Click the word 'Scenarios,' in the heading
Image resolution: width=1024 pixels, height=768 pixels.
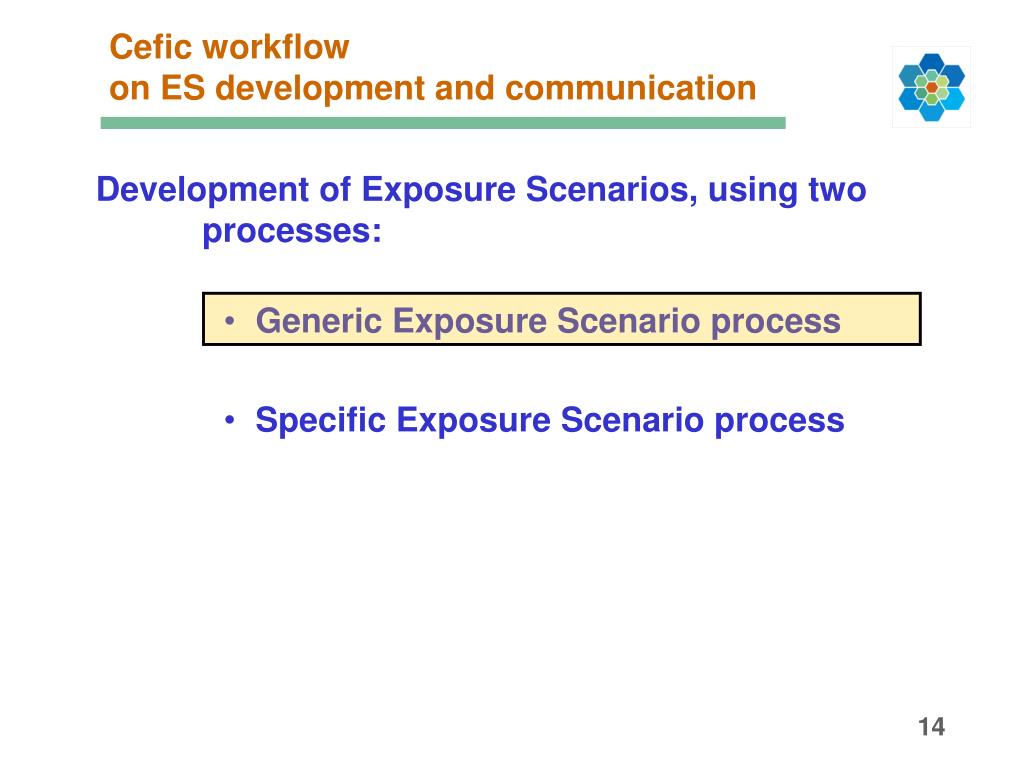pos(612,189)
